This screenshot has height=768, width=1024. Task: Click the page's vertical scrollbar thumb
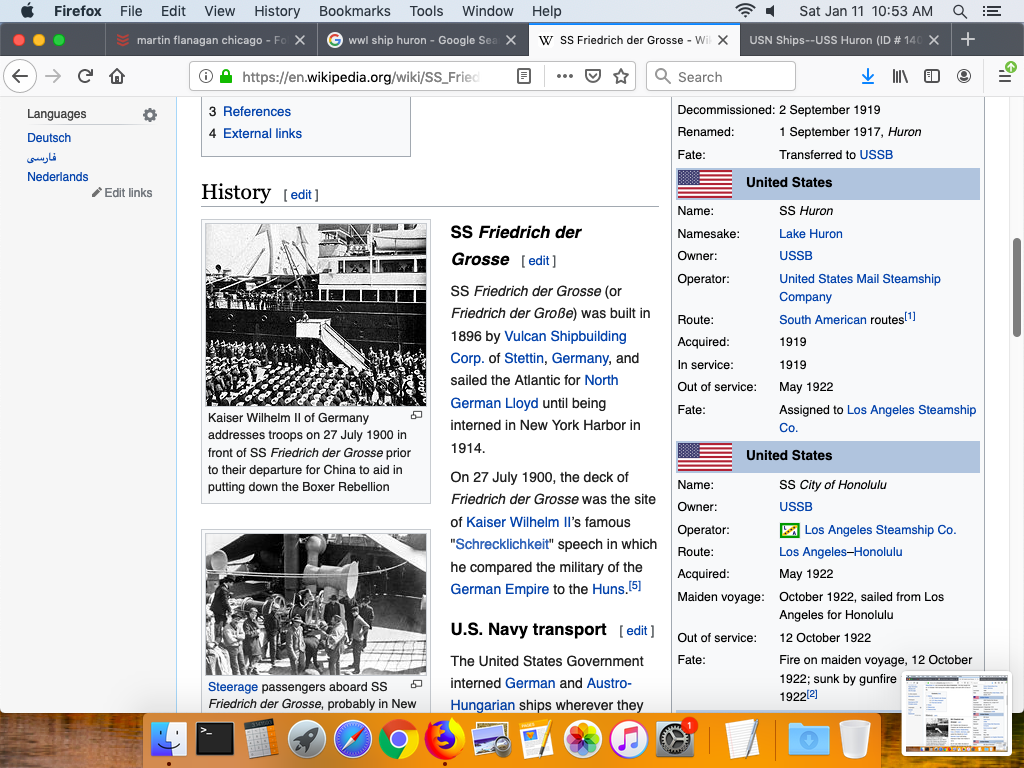(x=1017, y=288)
